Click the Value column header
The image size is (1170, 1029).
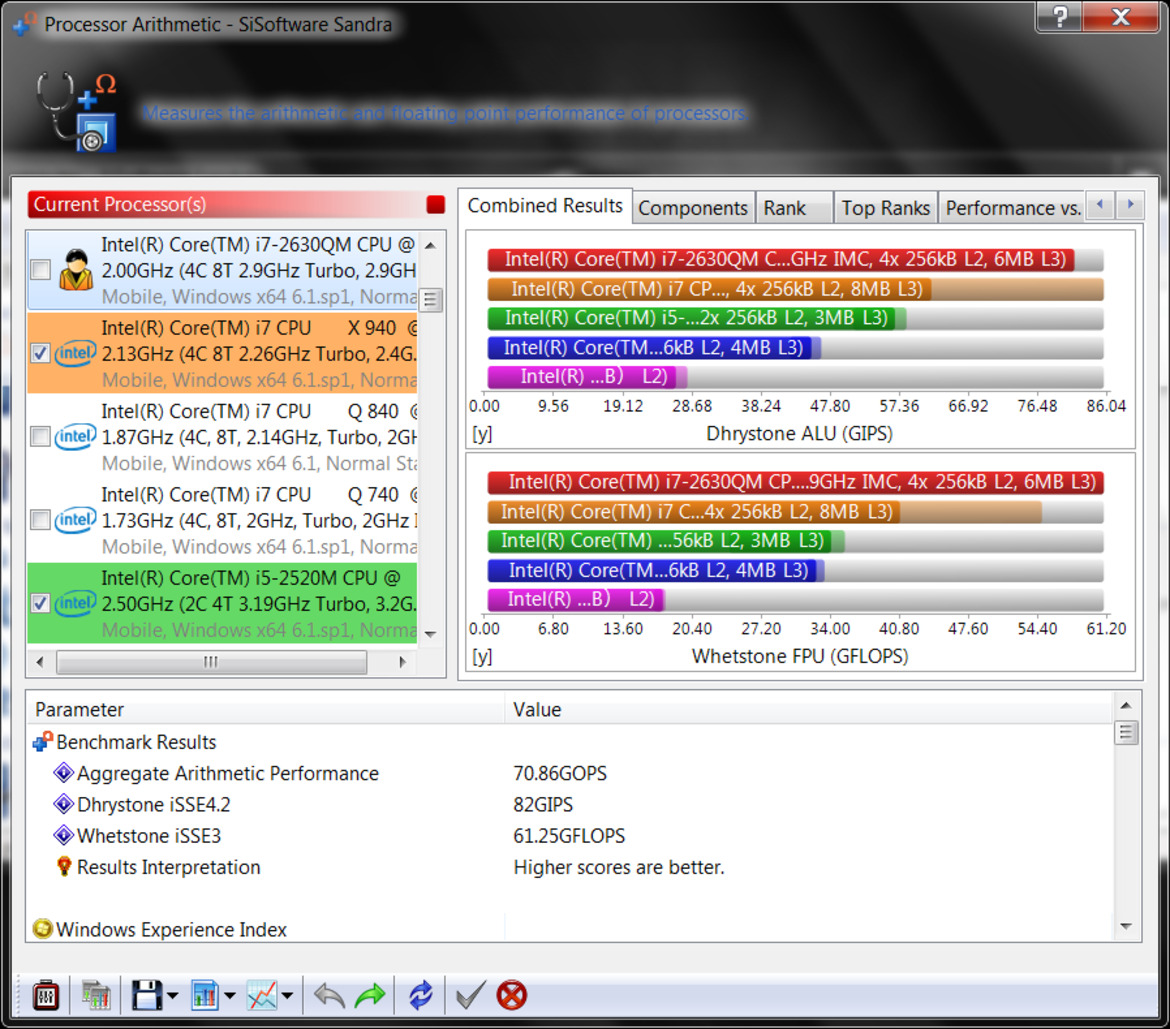coord(808,710)
